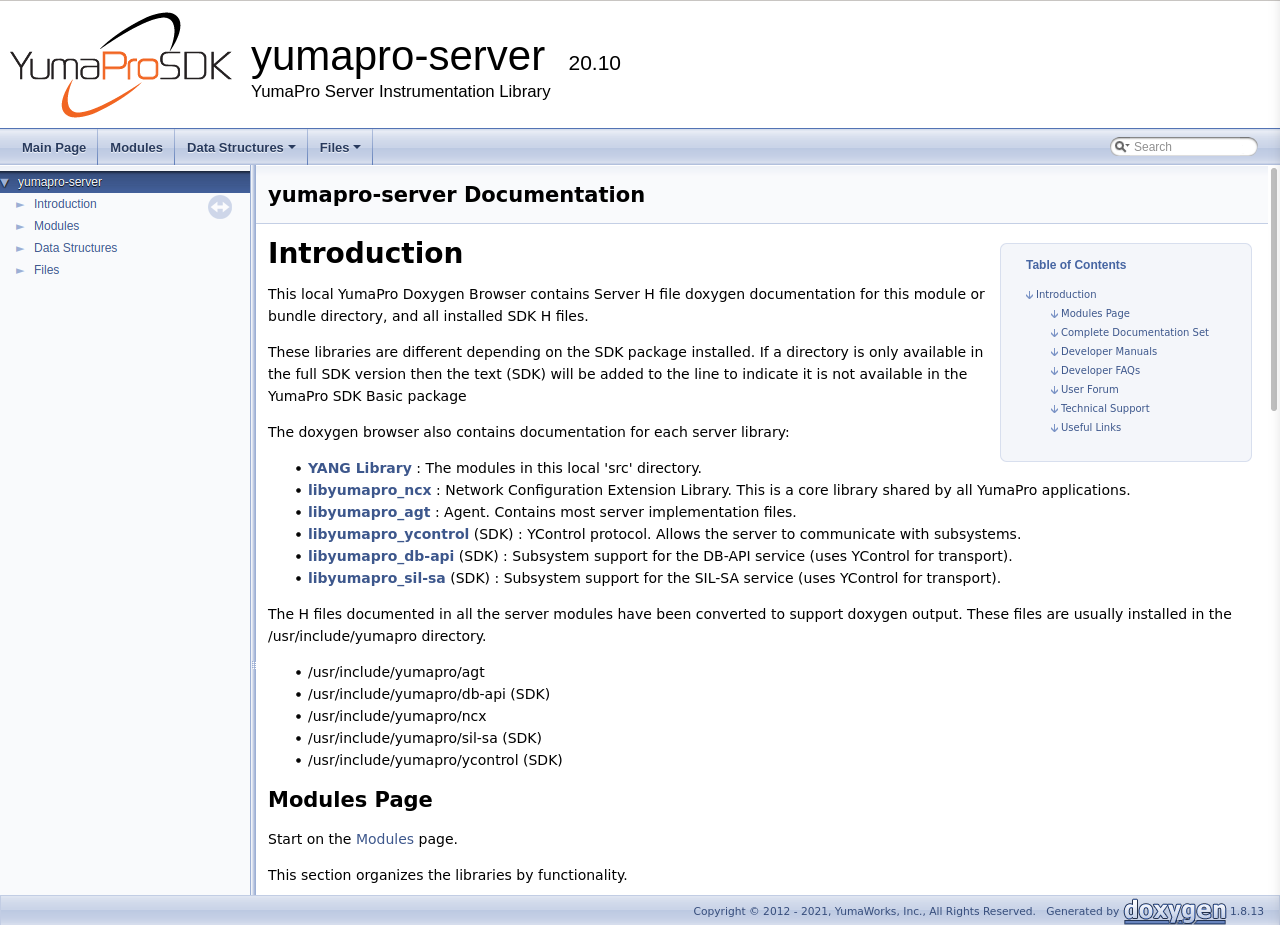The image size is (1280, 925).
Task: Click the search magnifier icon
Action: pos(1121,147)
